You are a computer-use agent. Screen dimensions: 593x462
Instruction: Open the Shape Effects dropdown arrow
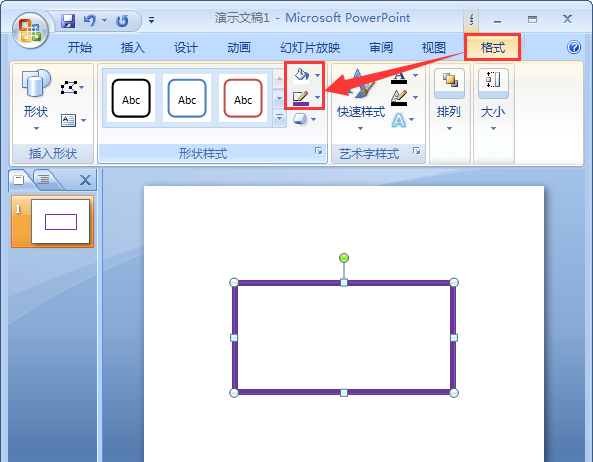[x=314, y=119]
